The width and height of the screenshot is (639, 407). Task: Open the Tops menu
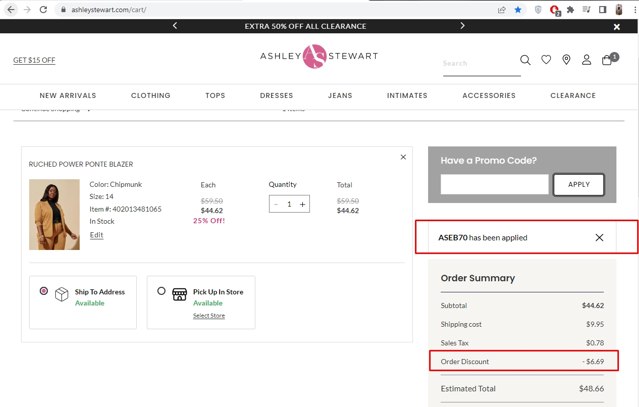pyautogui.click(x=215, y=95)
